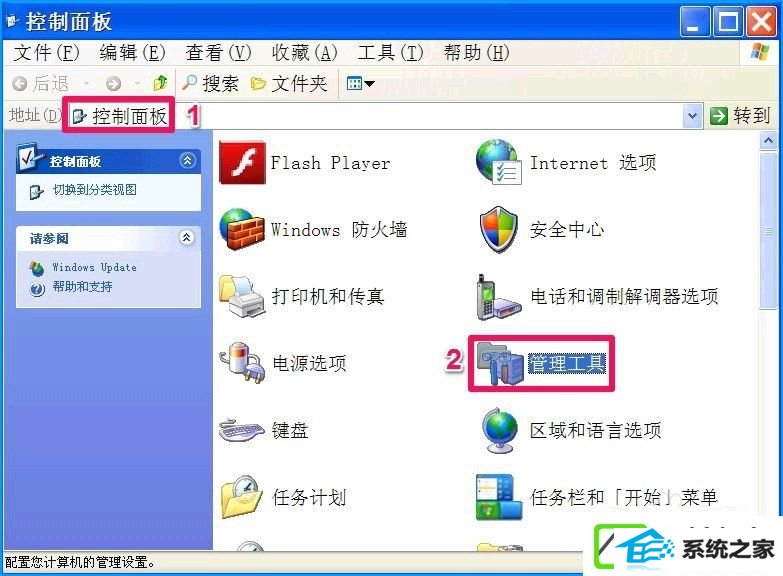Expand the address bar dropdown arrow
Screen dimensions: 783x576
(693, 116)
